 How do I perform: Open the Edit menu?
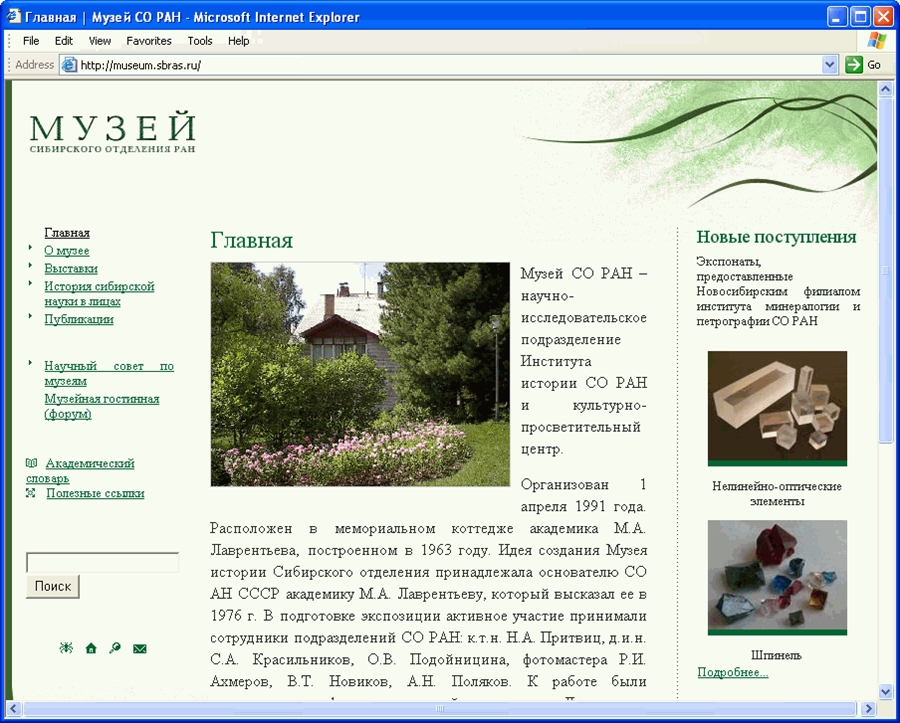pos(64,41)
